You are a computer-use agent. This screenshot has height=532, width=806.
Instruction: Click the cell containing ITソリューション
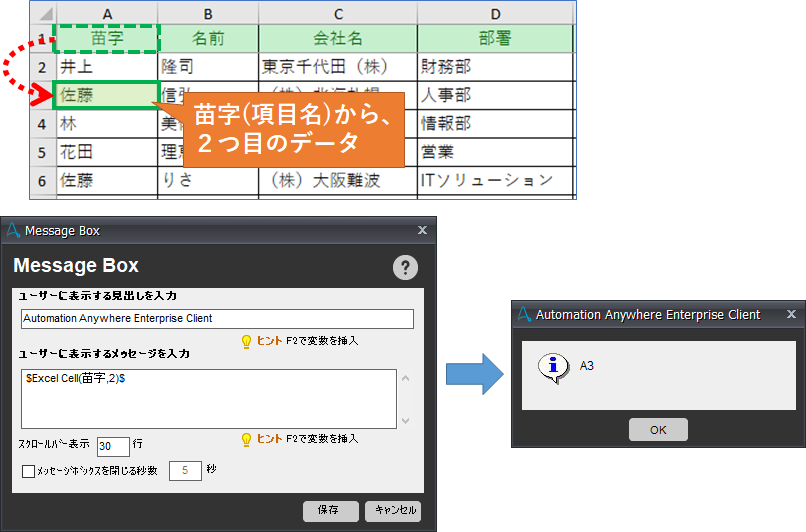(x=495, y=180)
